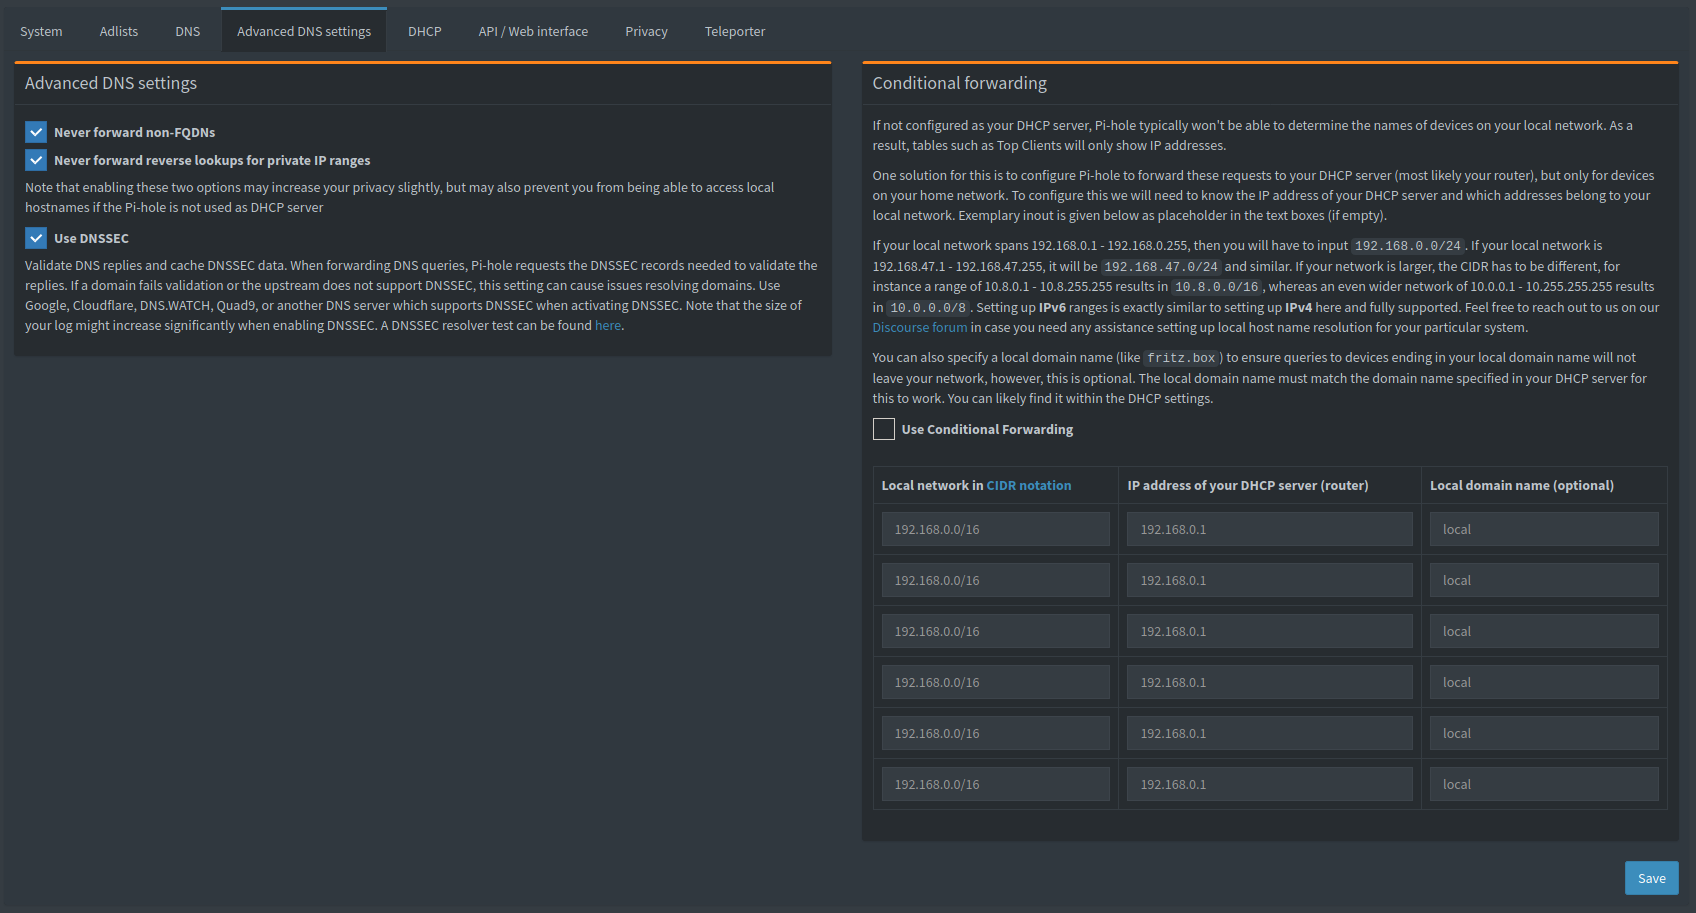Go to the DHCP tab
The width and height of the screenshot is (1696, 913).
click(x=424, y=31)
